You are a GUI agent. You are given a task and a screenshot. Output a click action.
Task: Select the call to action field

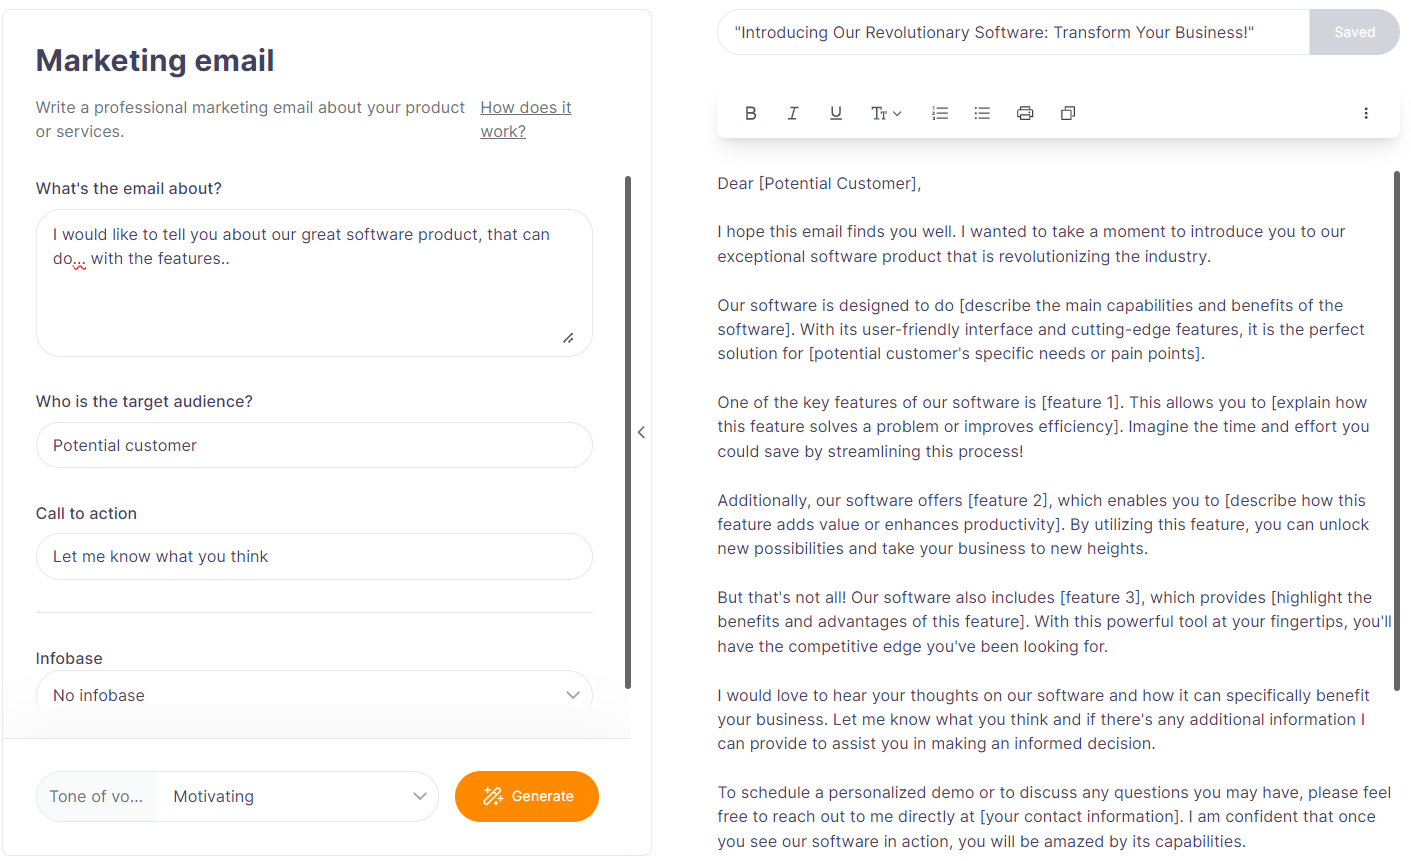coord(314,556)
